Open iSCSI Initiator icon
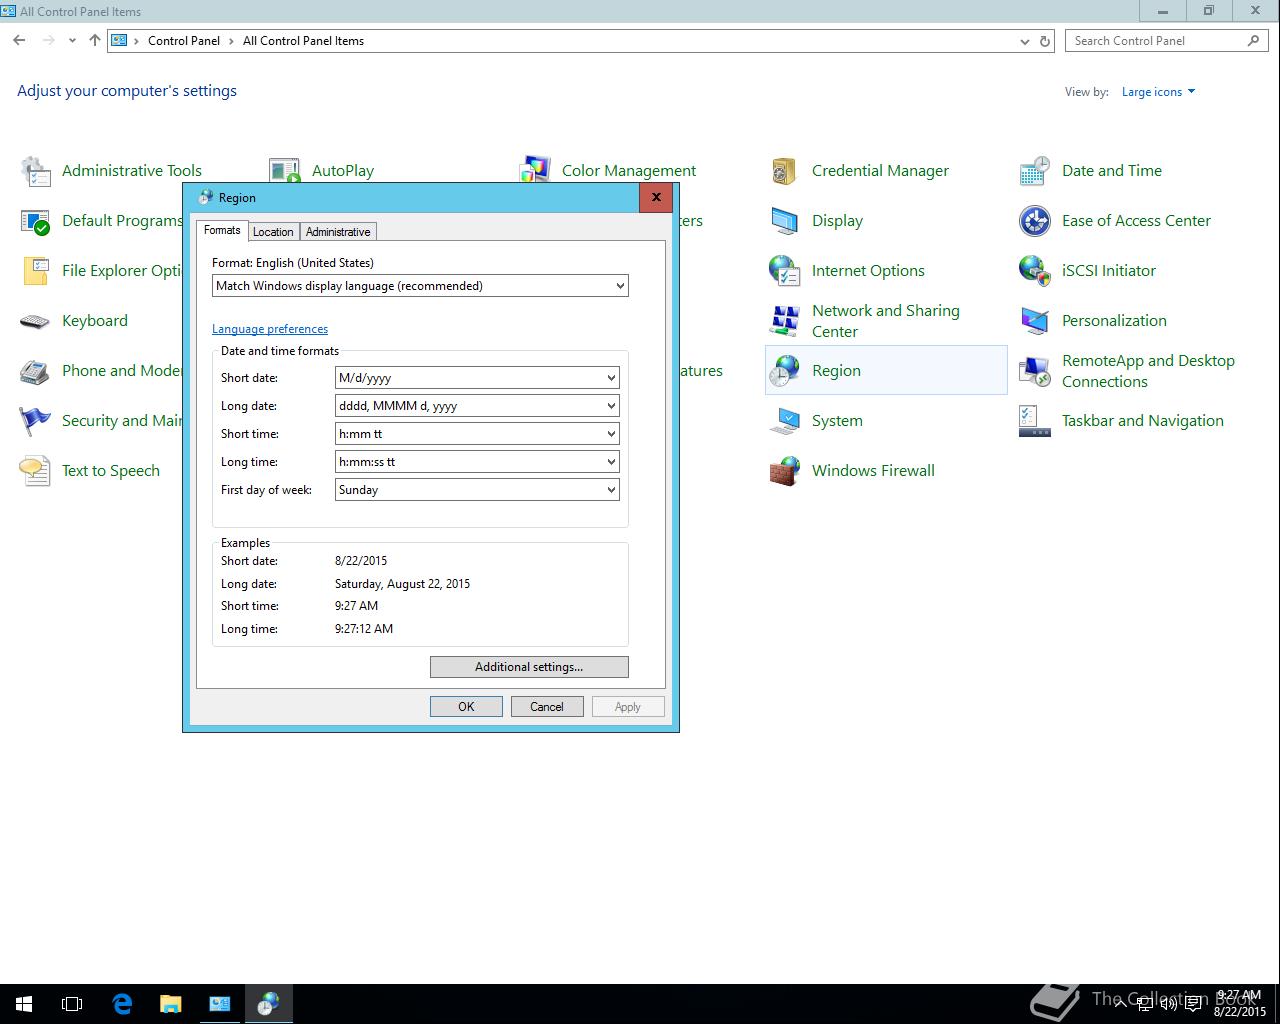 click(1035, 271)
